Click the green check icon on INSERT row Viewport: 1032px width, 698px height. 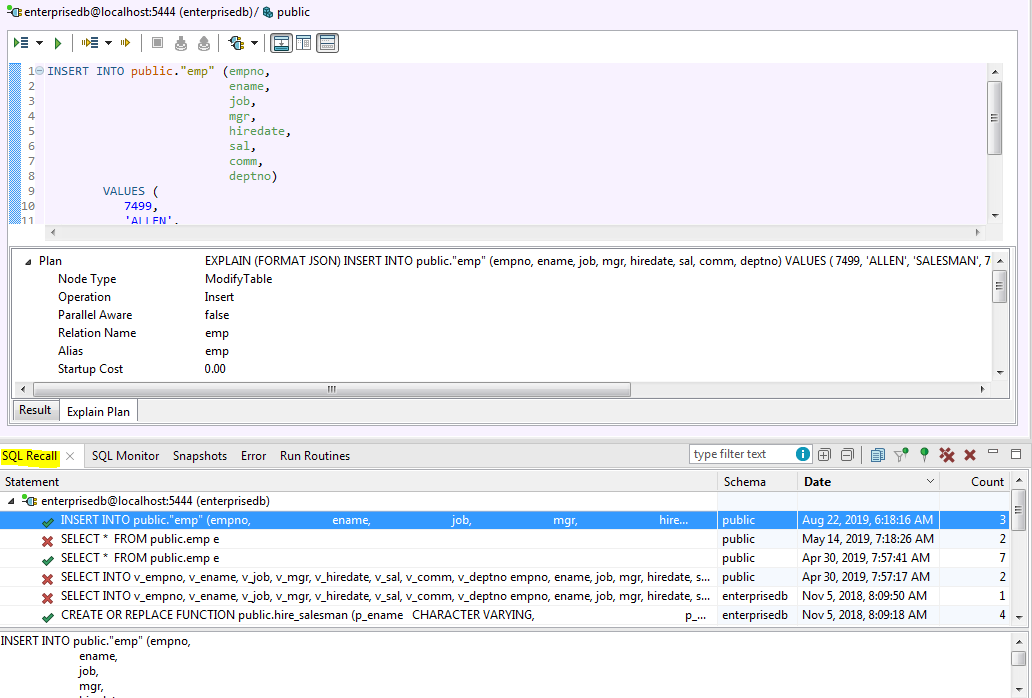point(47,522)
